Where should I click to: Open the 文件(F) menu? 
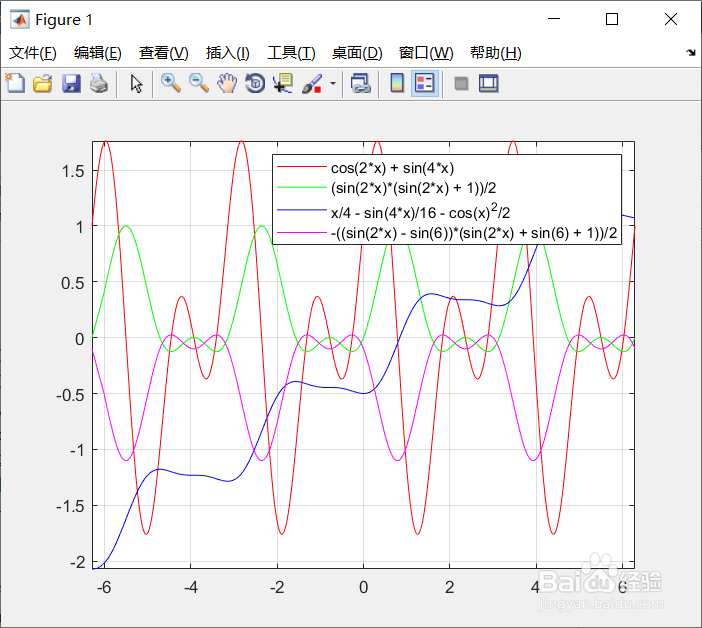click(x=33, y=53)
